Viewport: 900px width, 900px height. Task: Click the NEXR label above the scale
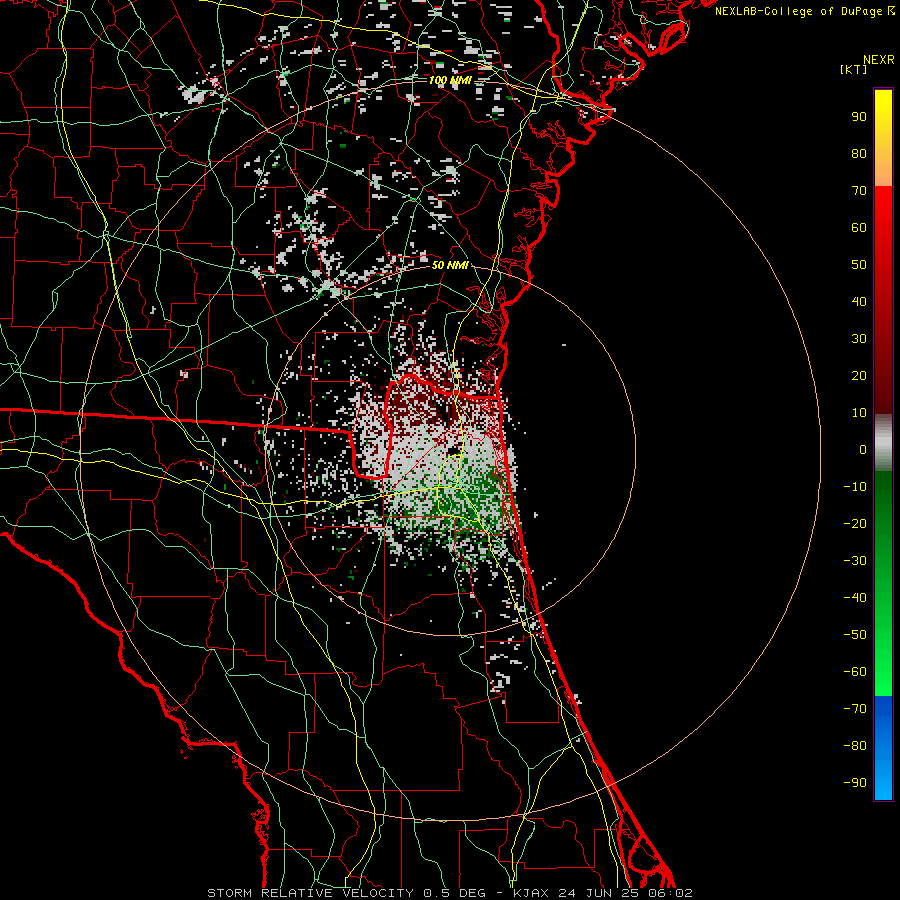click(879, 60)
